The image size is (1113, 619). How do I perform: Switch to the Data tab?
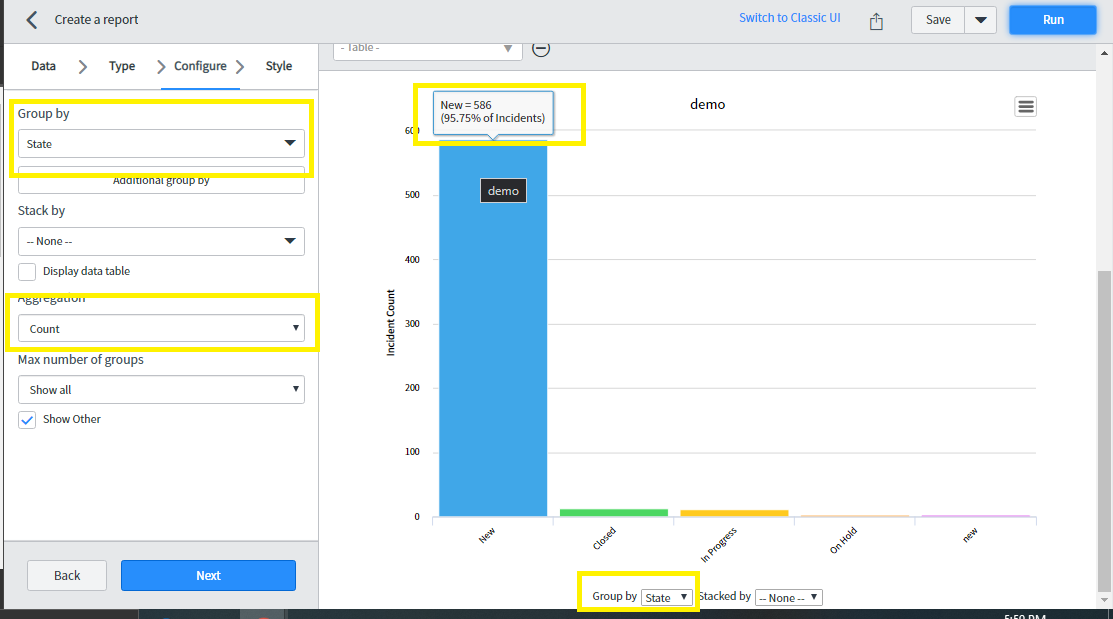click(43, 65)
